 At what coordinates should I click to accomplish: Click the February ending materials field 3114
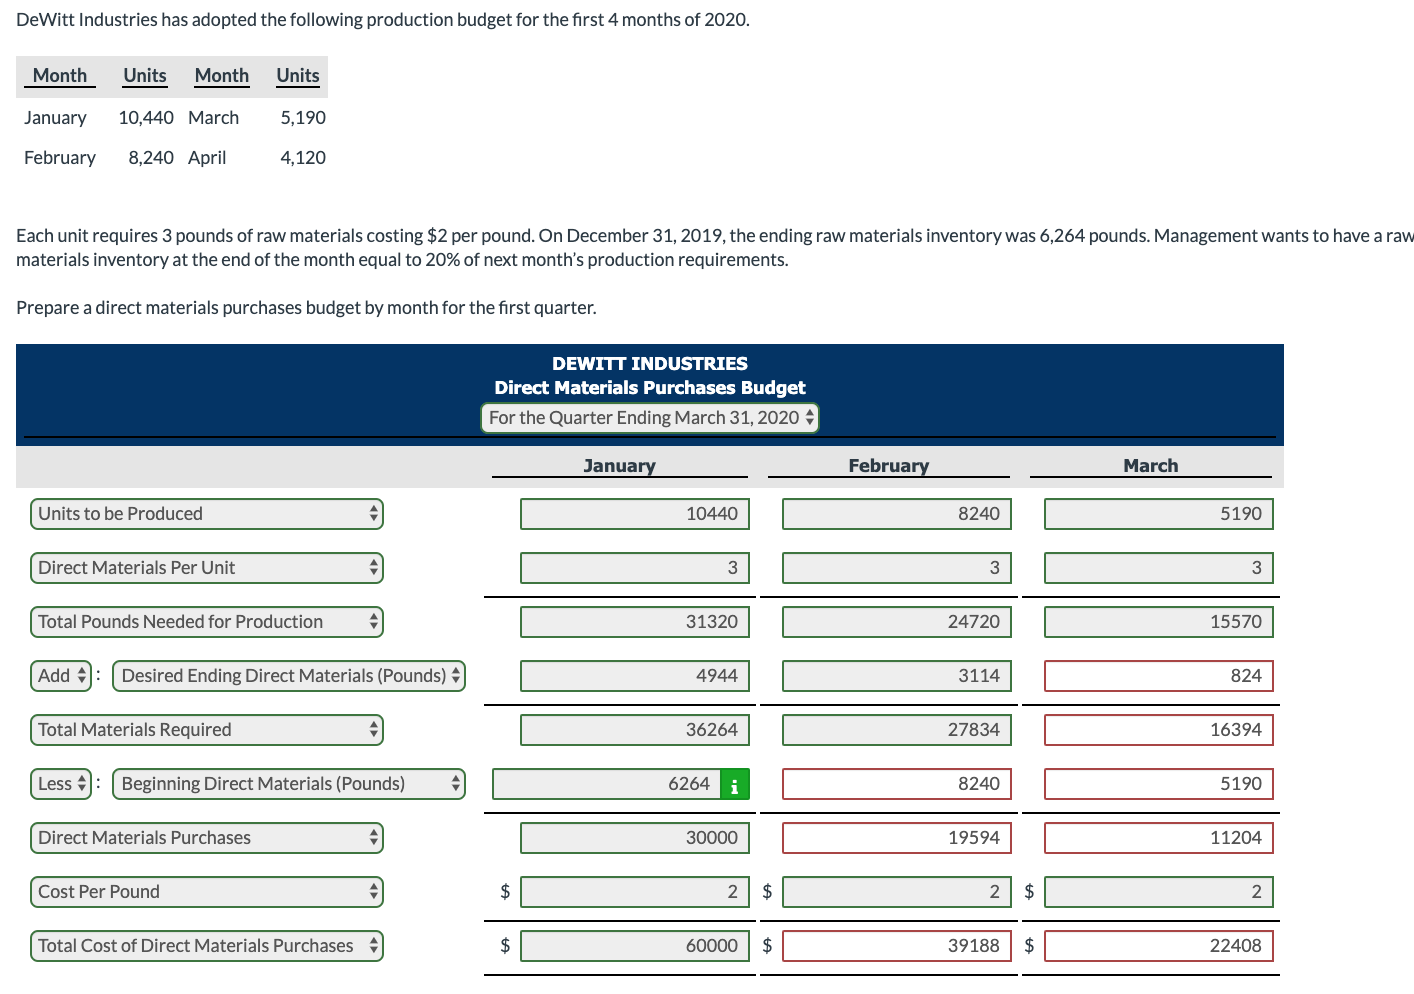897,676
